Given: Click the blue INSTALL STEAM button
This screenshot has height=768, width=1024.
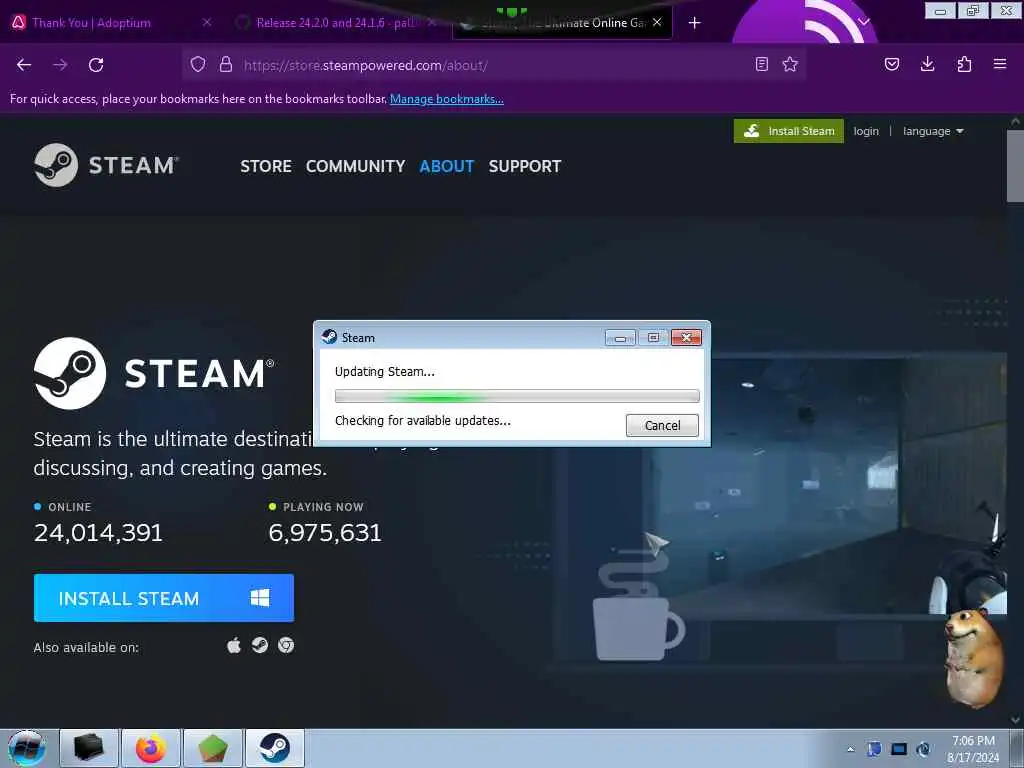Looking at the screenshot, I should 164,598.
